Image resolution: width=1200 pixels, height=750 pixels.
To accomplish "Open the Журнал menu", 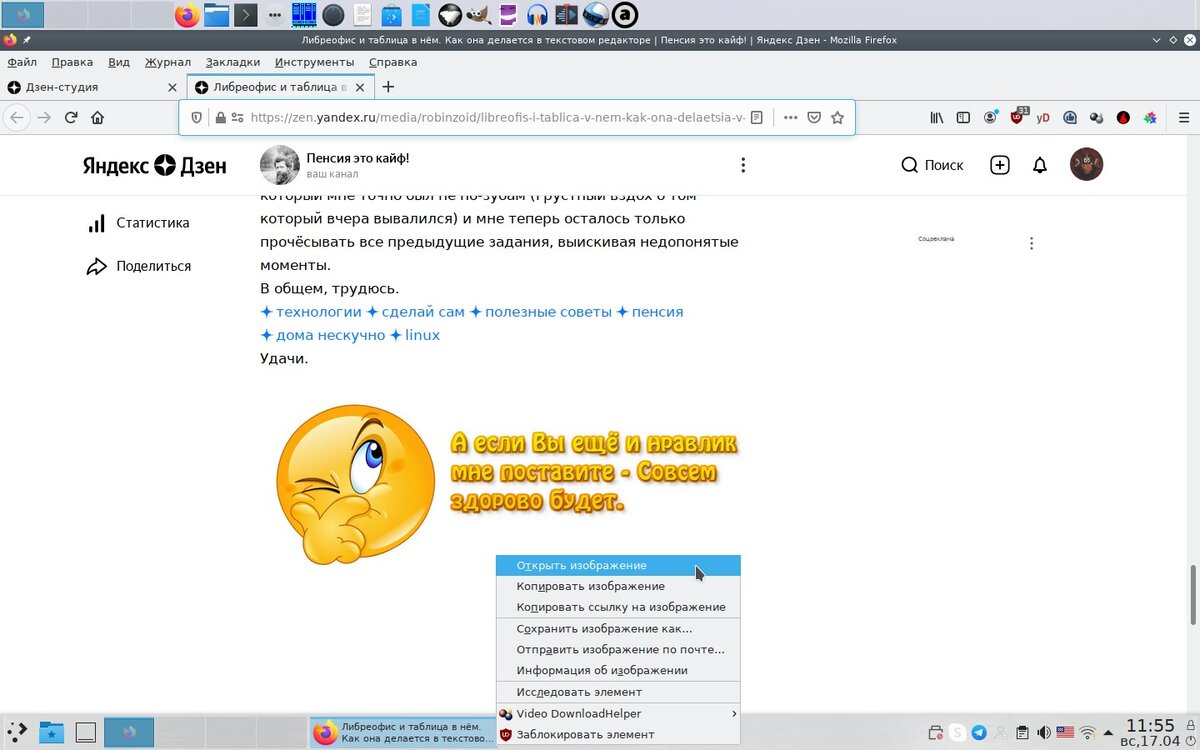I will [x=168, y=62].
